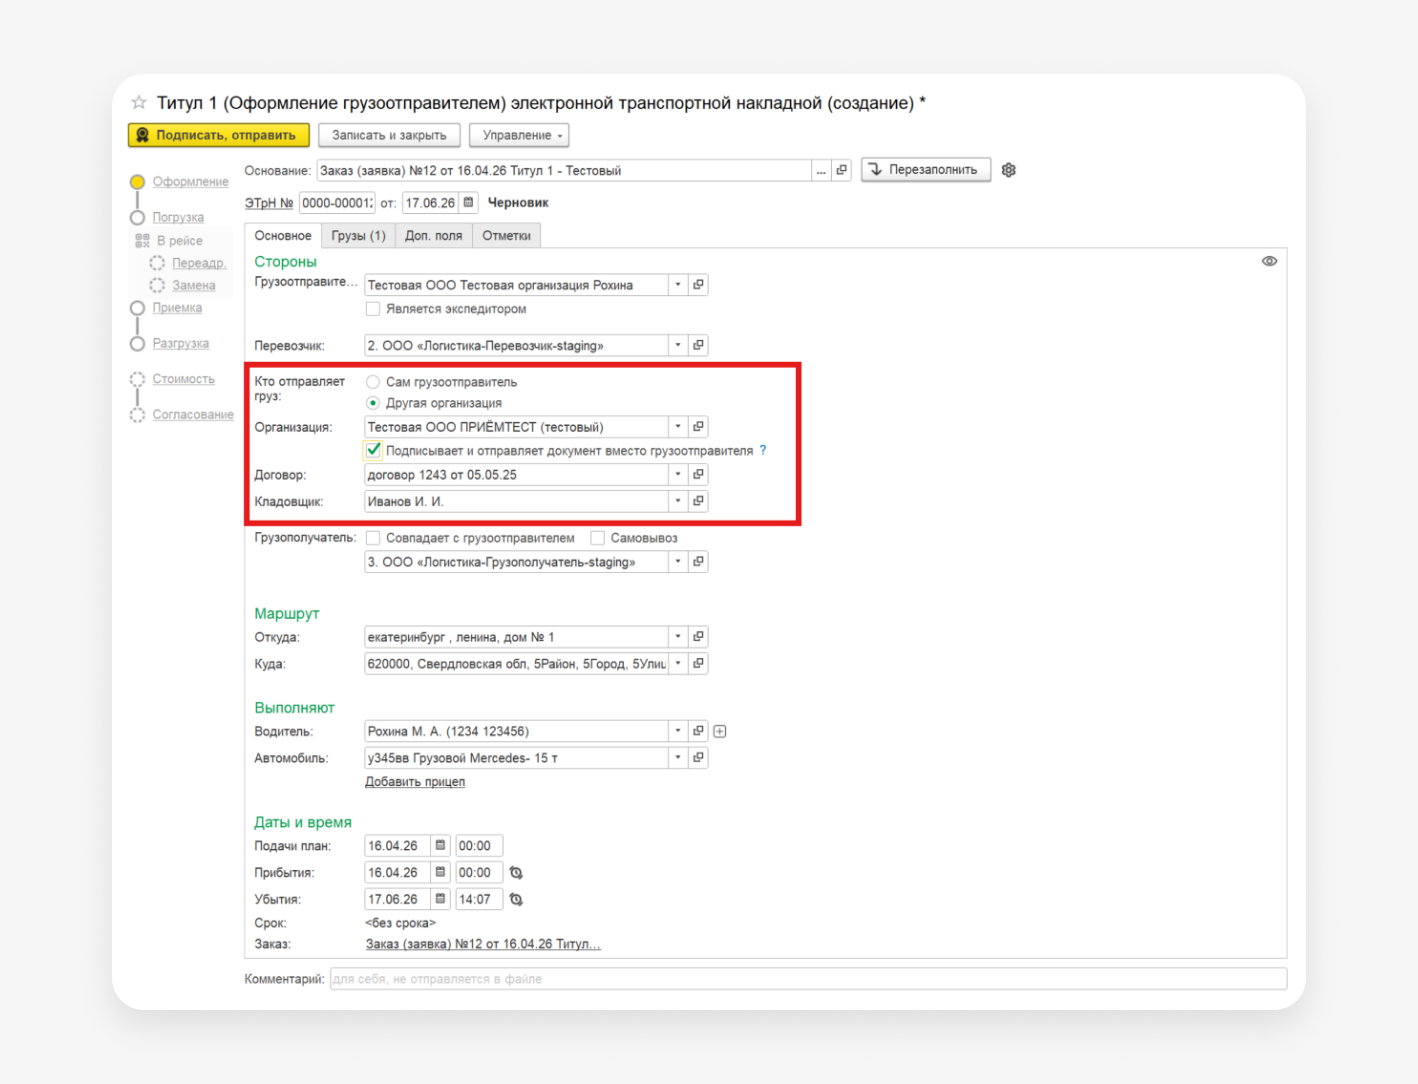
Task: Switch to the Основное tab
Action: pyautogui.click(x=283, y=236)
